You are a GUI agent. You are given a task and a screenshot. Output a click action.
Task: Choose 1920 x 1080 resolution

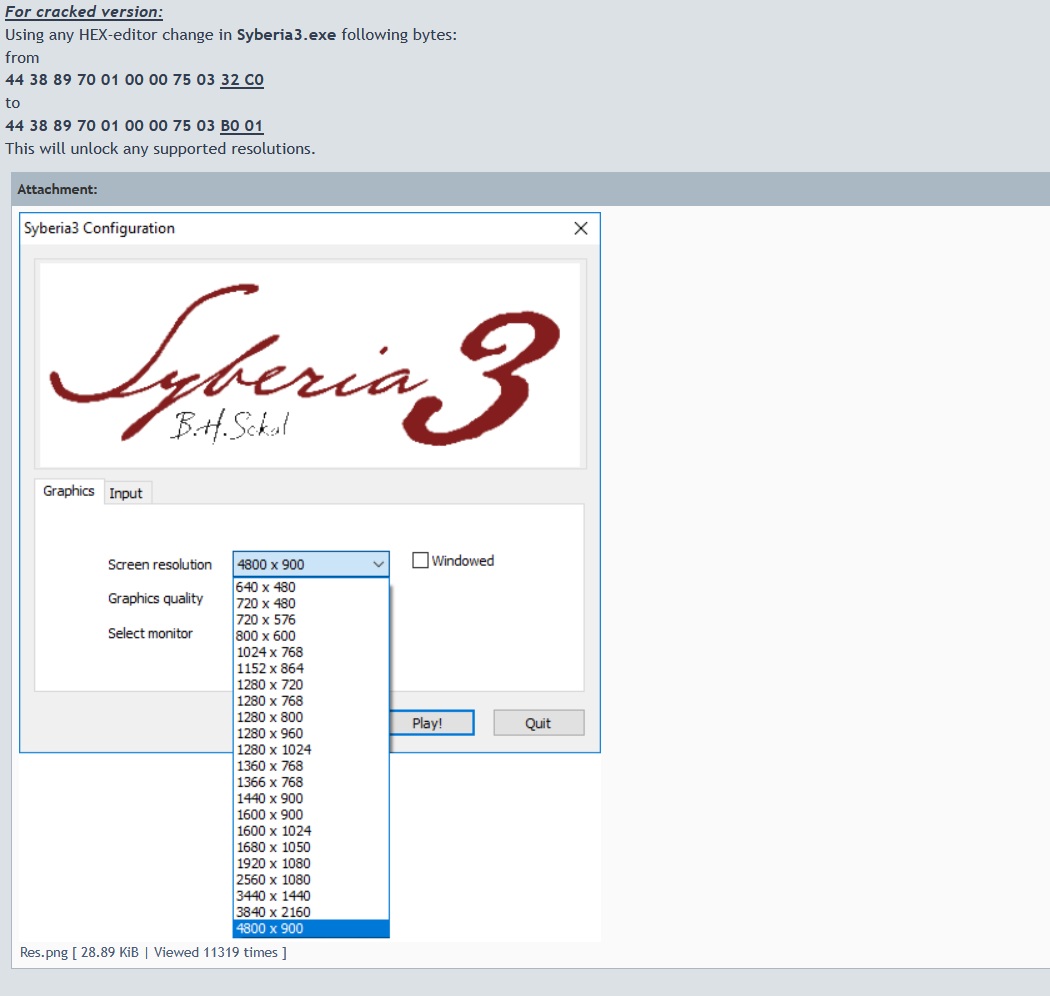(x=311, y=863)
